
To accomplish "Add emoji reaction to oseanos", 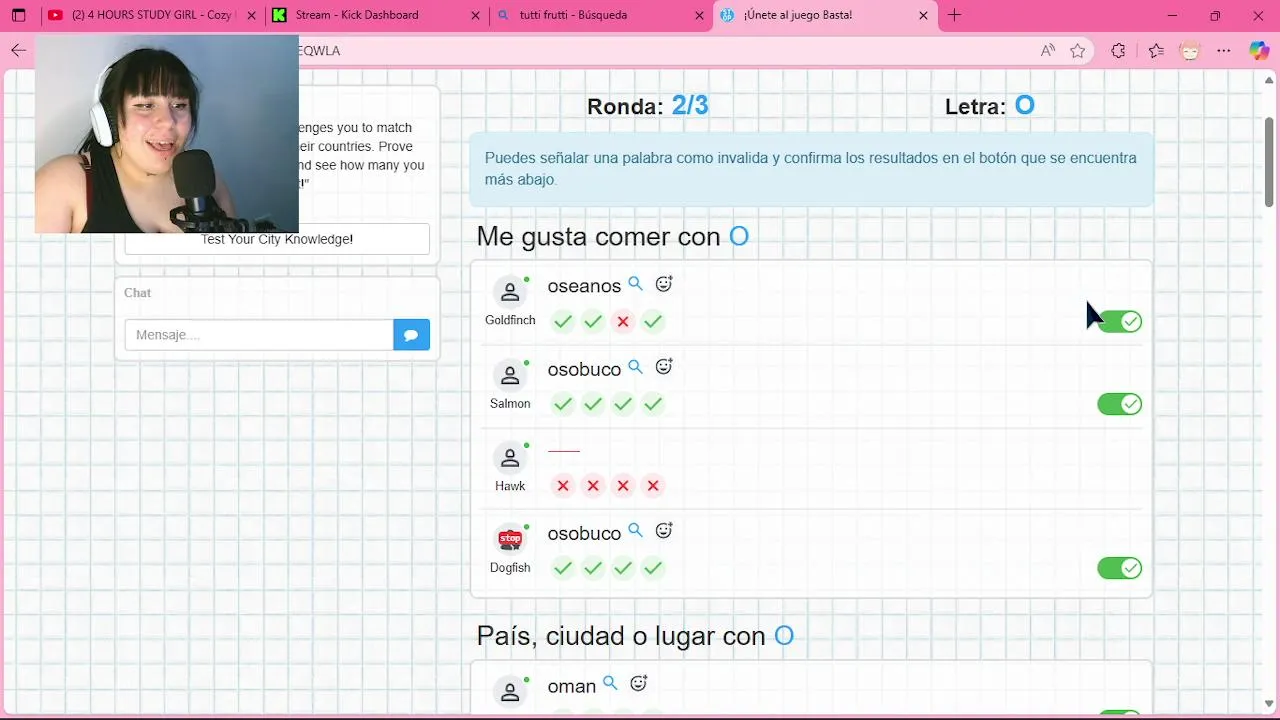I will click(x=664, y=284).
